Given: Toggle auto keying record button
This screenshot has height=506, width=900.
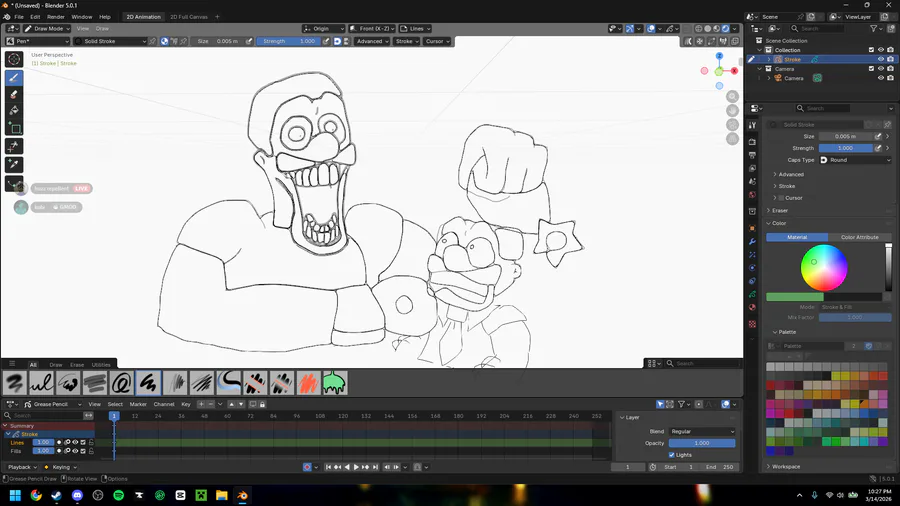Looking at the screenshot, I should (x=307, y=467).
